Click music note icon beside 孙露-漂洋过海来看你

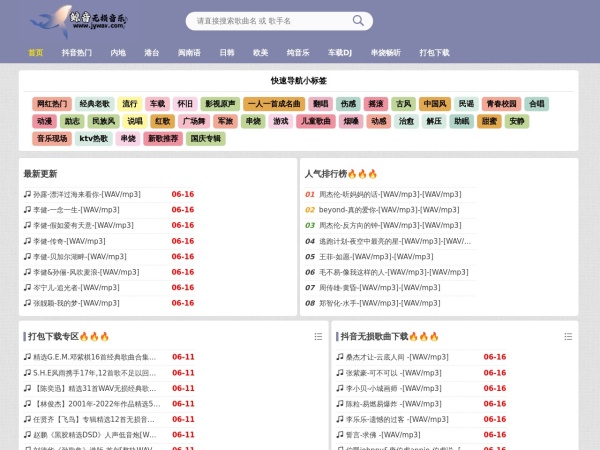tap(28, 195)
